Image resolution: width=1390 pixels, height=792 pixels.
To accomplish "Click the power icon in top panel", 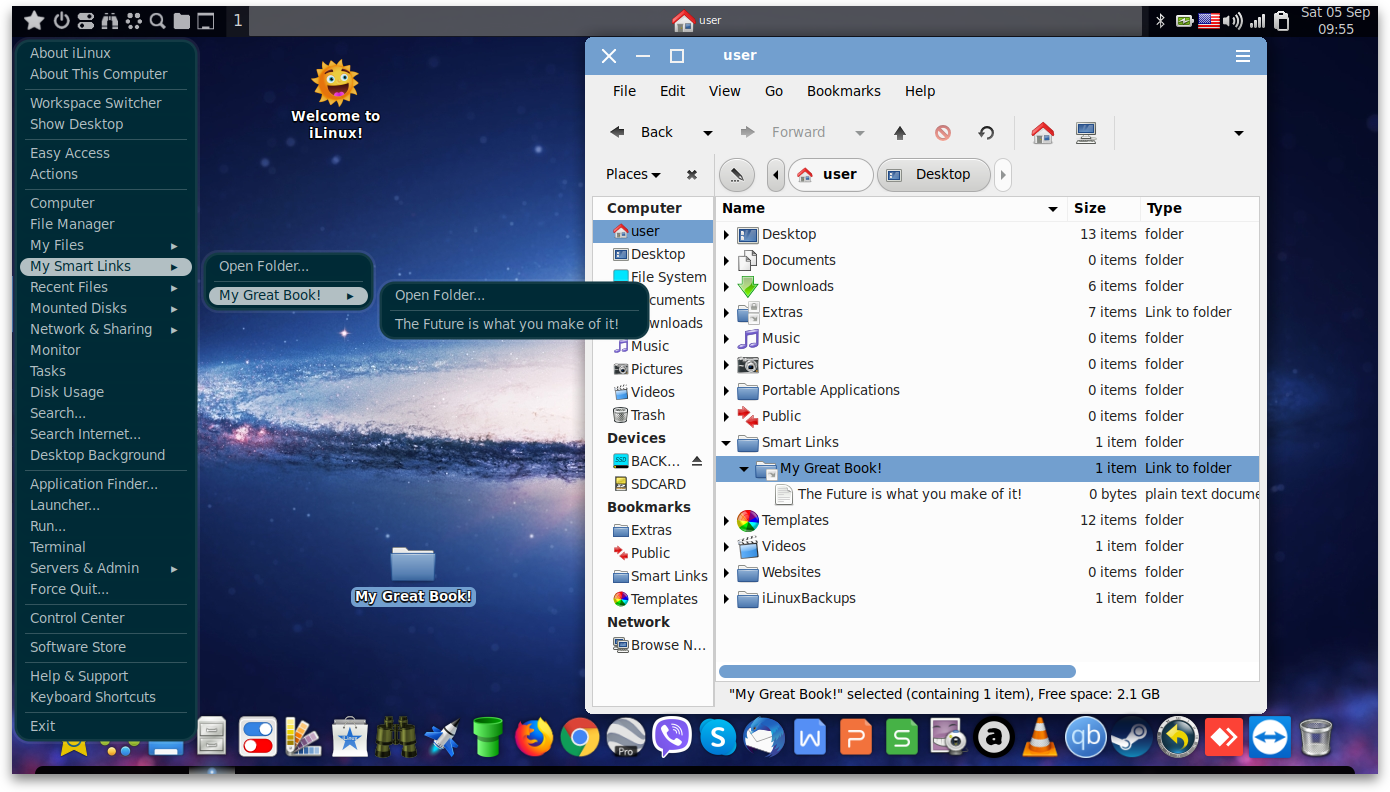I will coord(61,20).
